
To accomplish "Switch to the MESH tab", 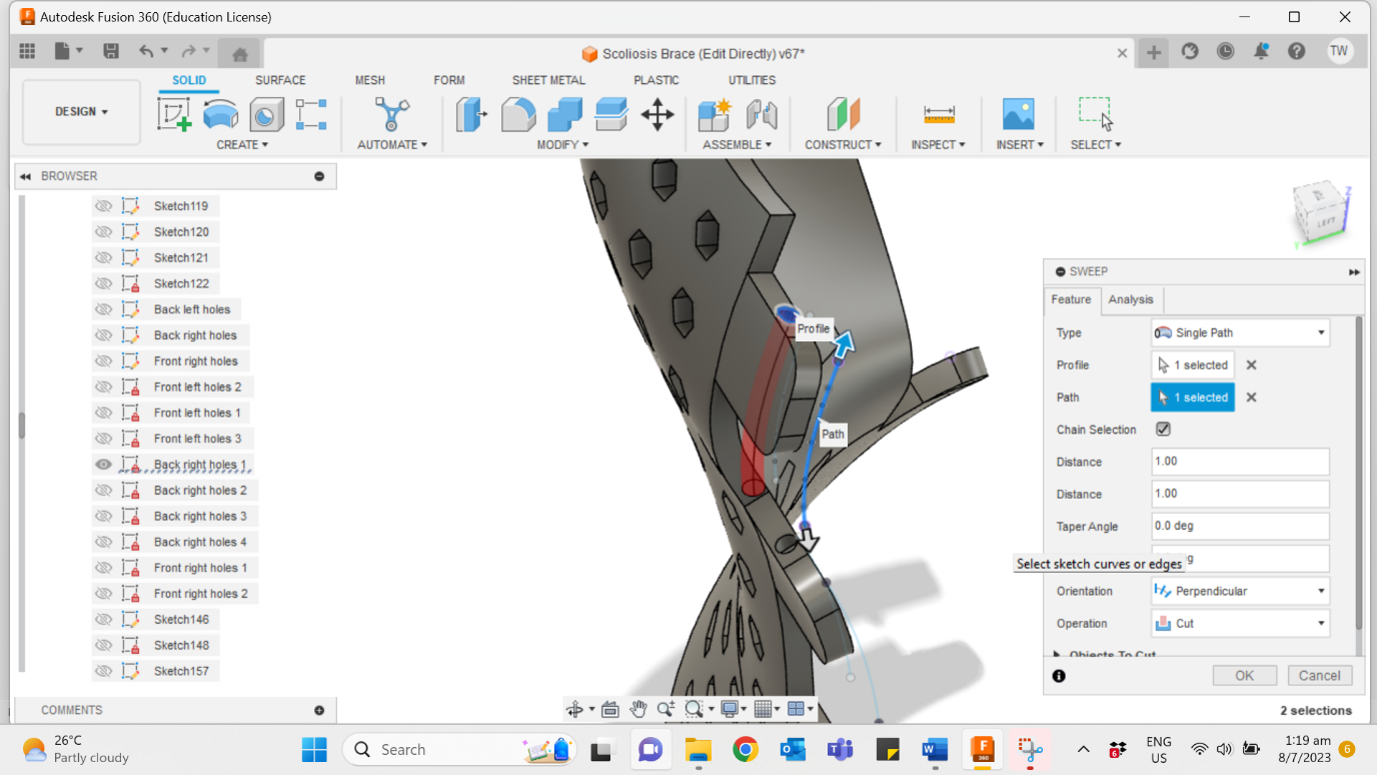I will 370,80.
